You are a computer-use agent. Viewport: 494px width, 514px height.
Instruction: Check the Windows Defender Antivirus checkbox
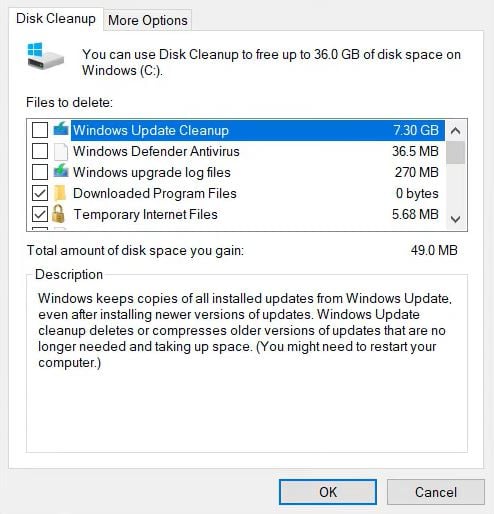(40, 151)
